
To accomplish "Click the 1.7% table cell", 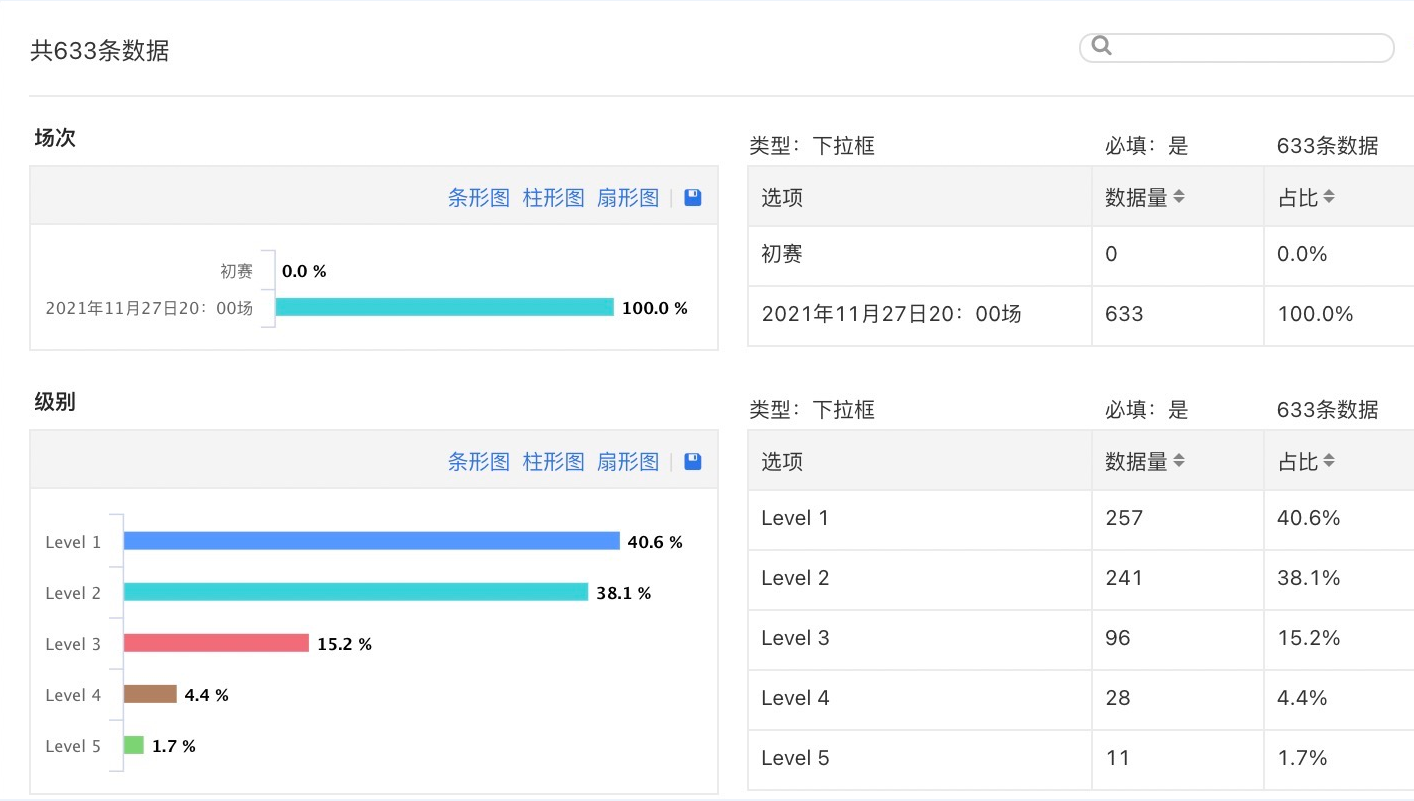I will coord(1339,759).
